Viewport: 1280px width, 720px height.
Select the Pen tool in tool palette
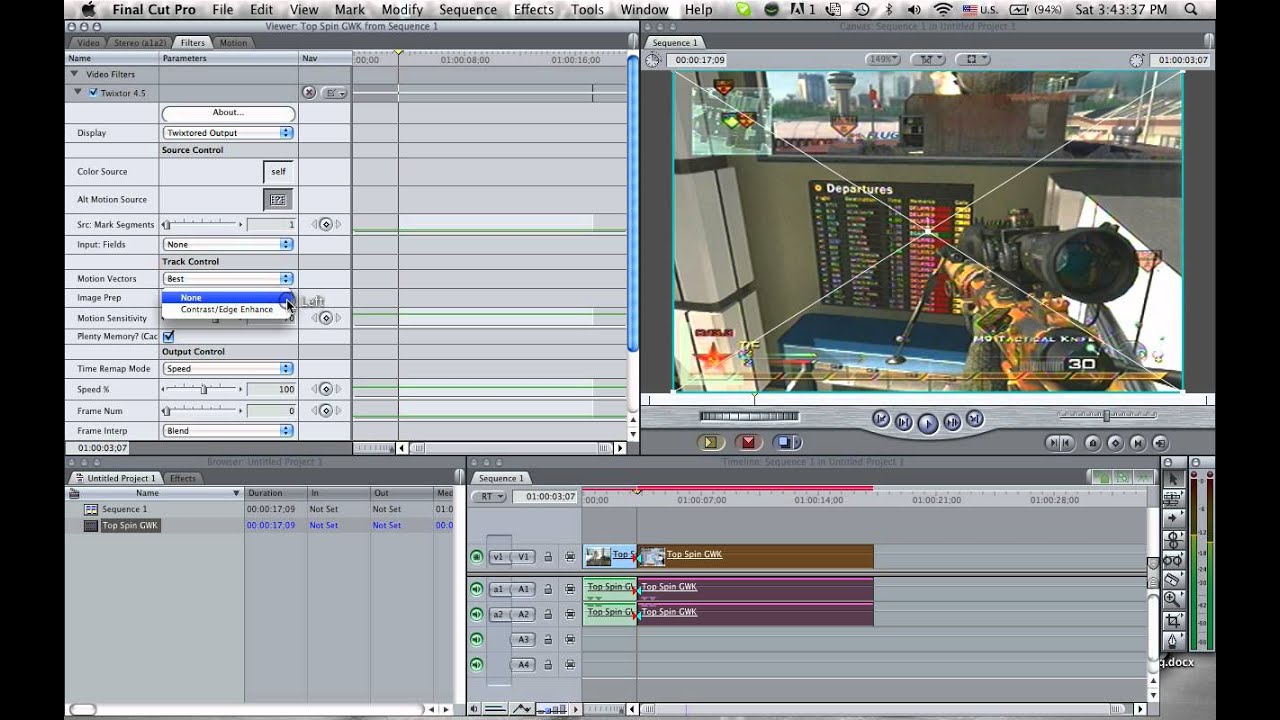[x=1173, y=640]
